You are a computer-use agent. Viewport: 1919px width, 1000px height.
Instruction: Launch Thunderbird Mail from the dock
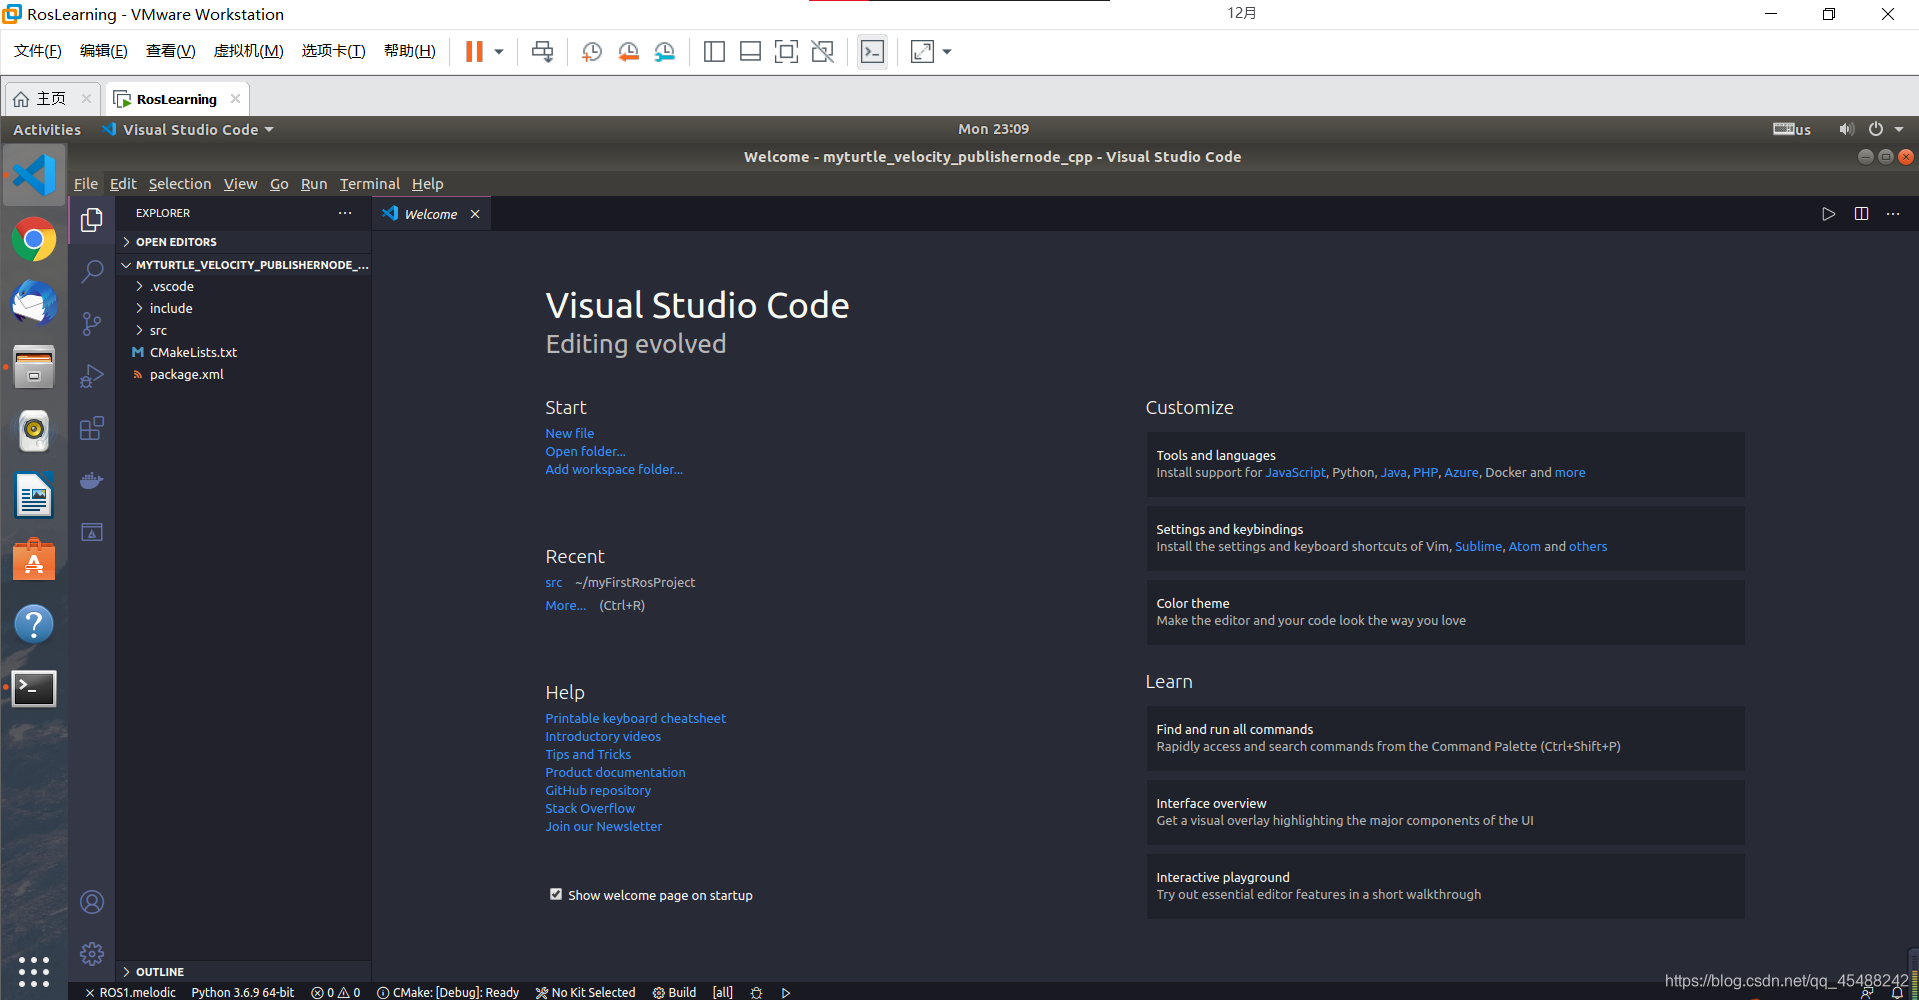pyautogui.click(x=34, y=303)
